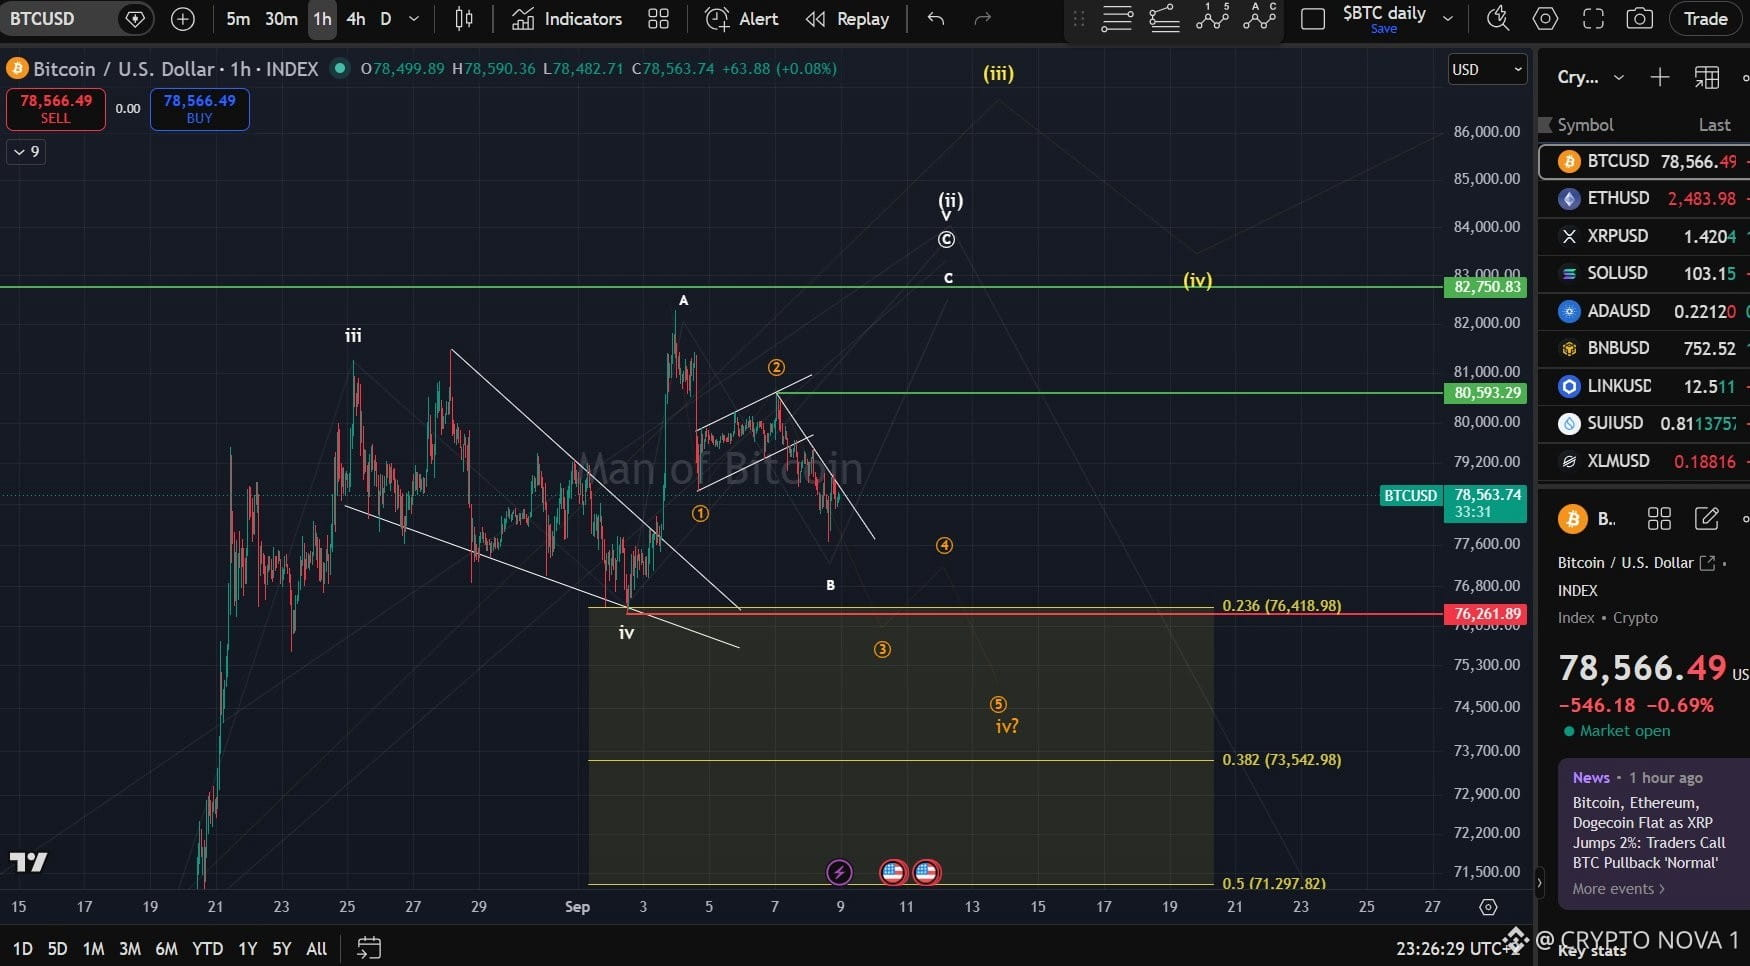The width and height of the screenshot is (1750, 966).
Task: Expand the collapsed indicators legend showing 9
Action: tap(26, 152)
